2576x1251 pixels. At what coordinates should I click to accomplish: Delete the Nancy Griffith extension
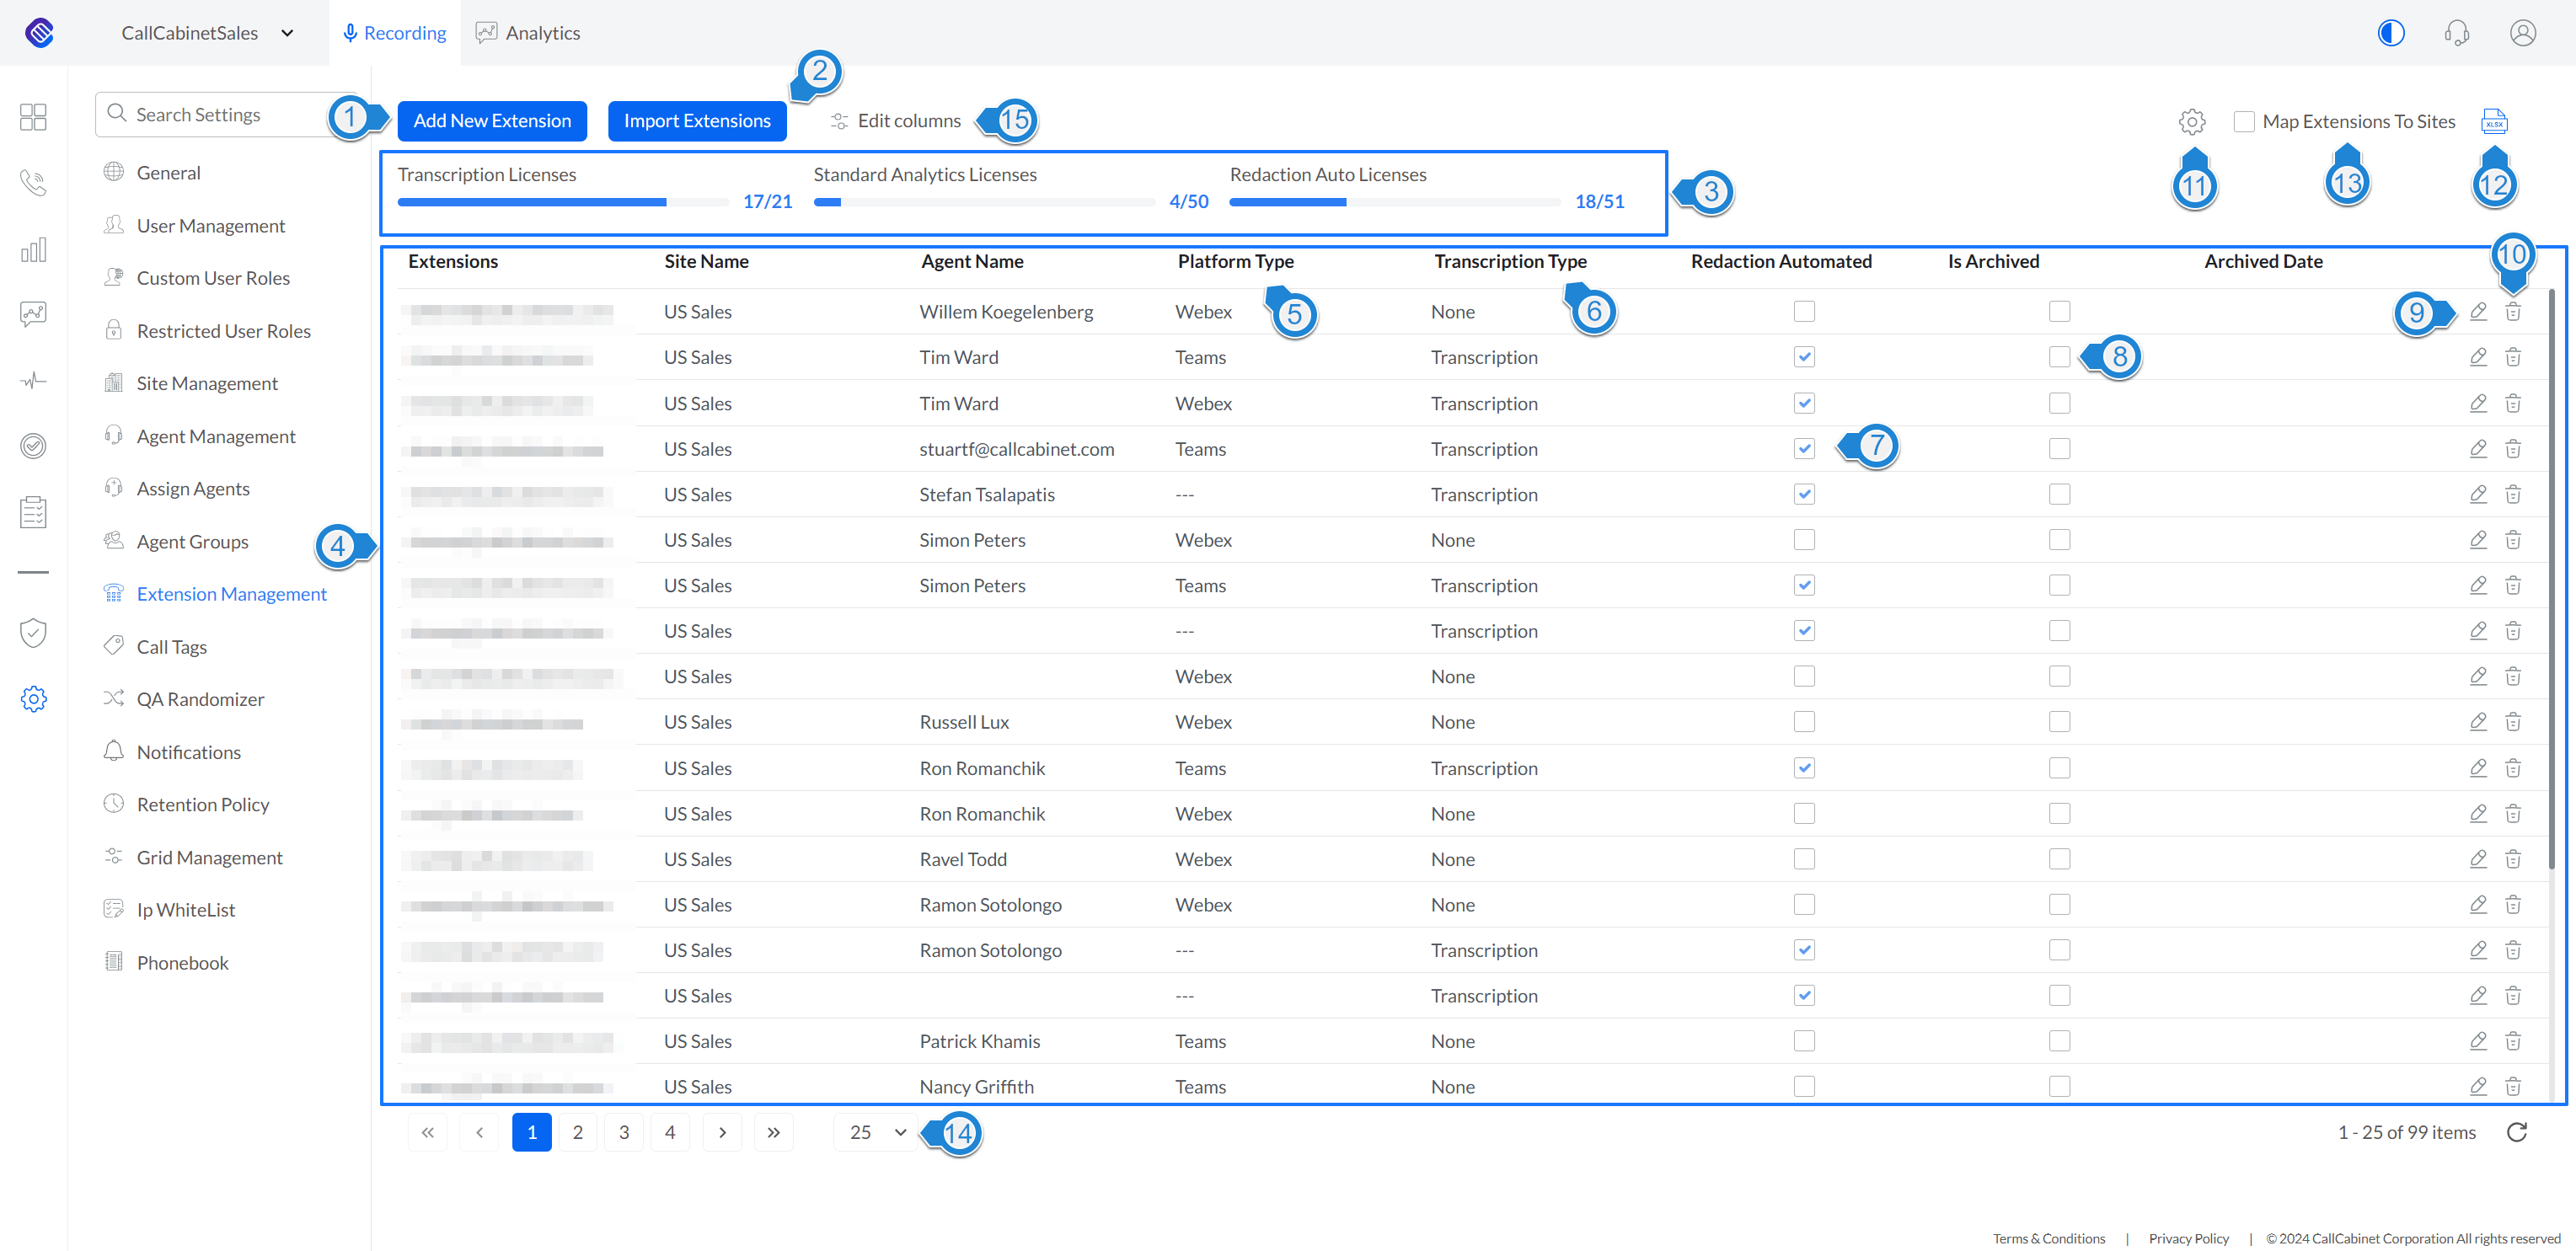pyautogui.click(x=2513, y=1087)
